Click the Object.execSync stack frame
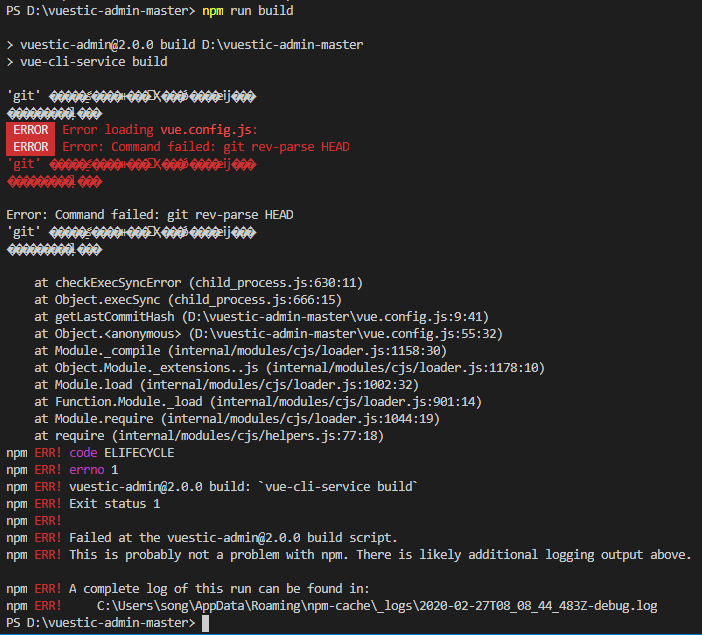The width and height of the screenshot is (702, 635). (x=188, y=300)
